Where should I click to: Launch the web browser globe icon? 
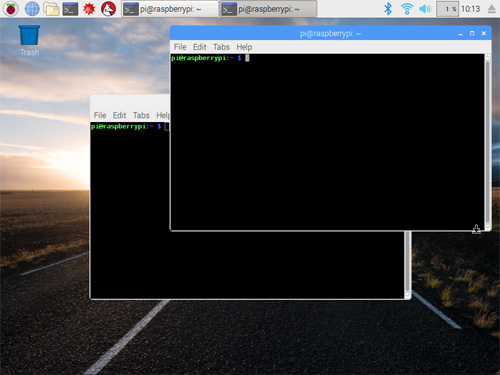(x=32, y=9)
